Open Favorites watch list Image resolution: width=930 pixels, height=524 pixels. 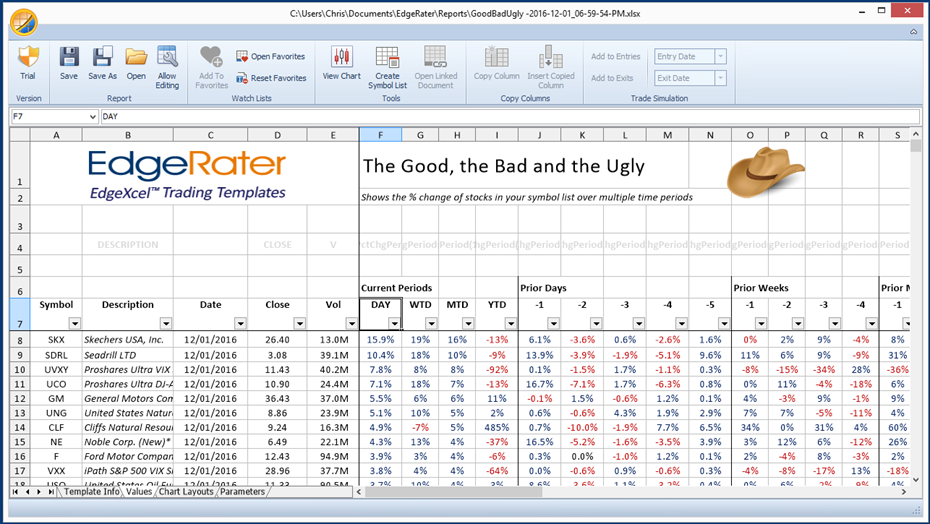click(270, 56)
